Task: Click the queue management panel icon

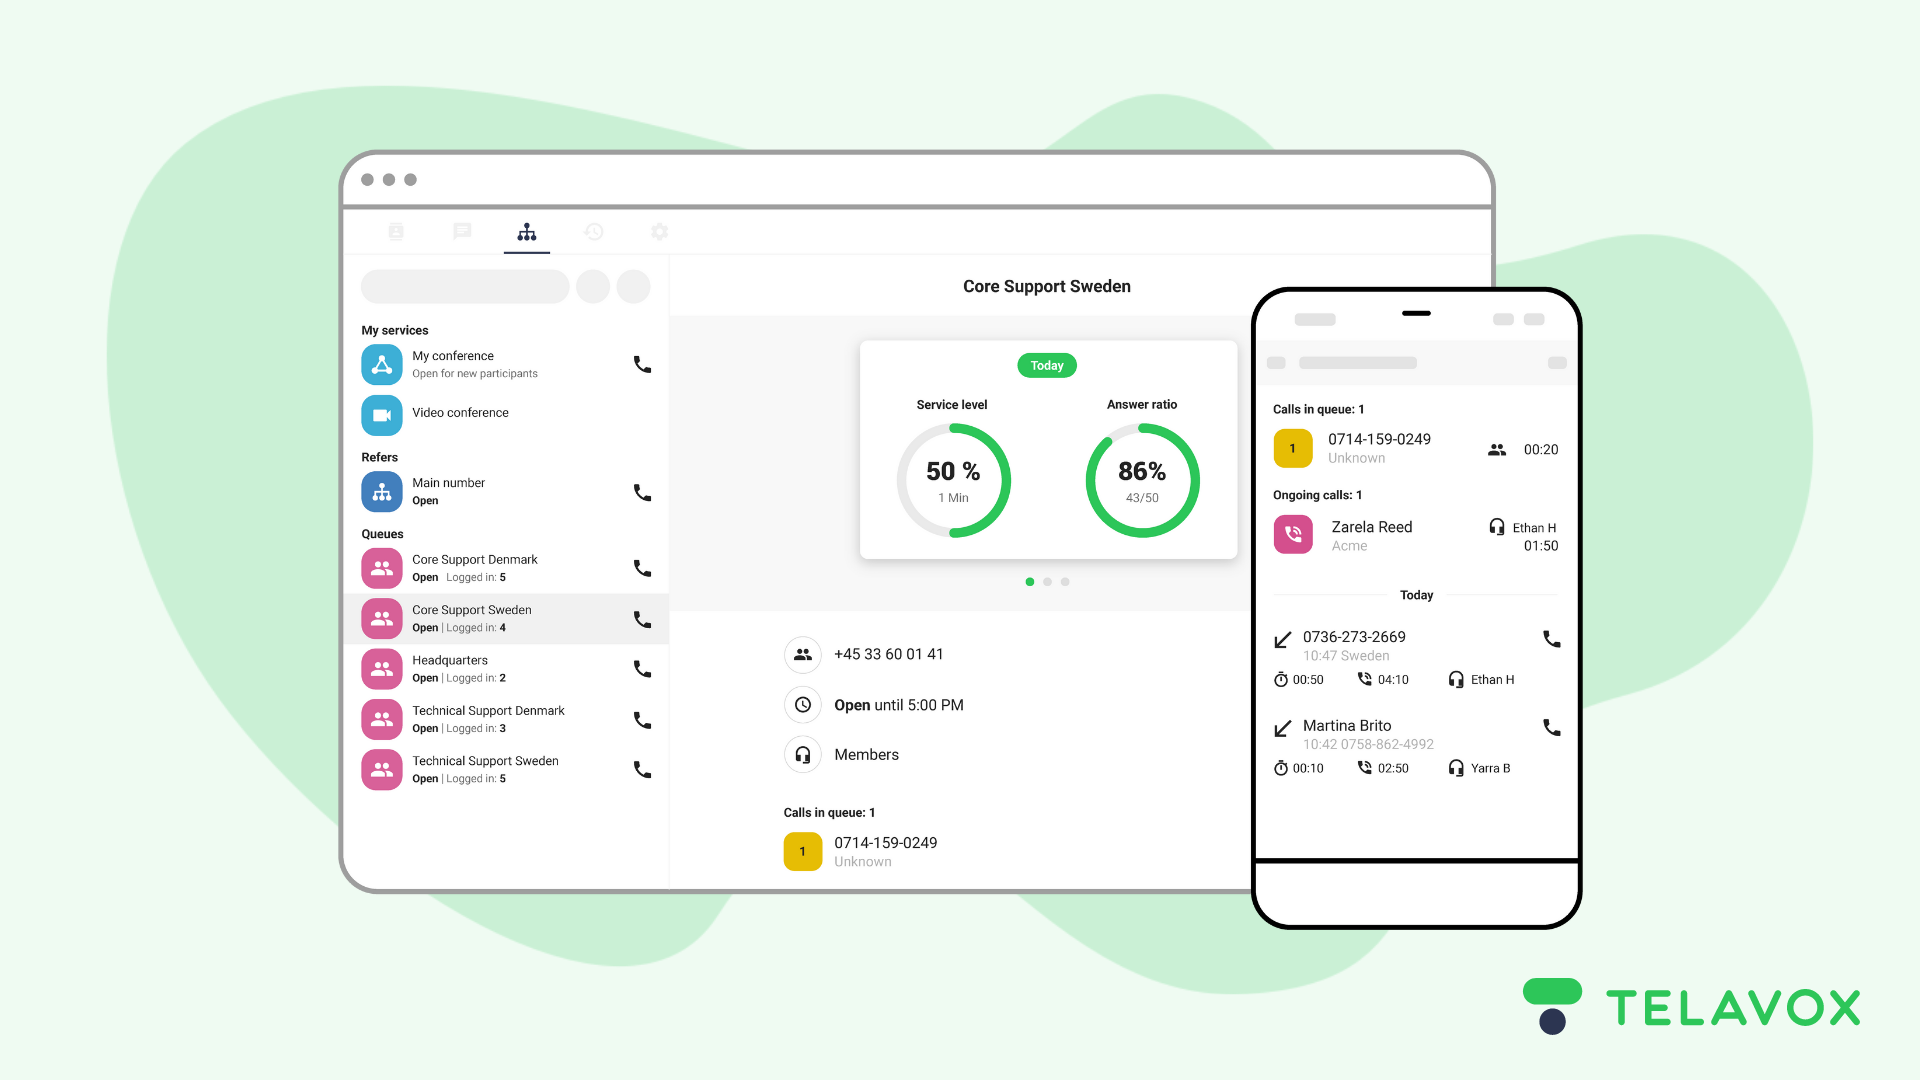Action: click(x=526, y=232)
